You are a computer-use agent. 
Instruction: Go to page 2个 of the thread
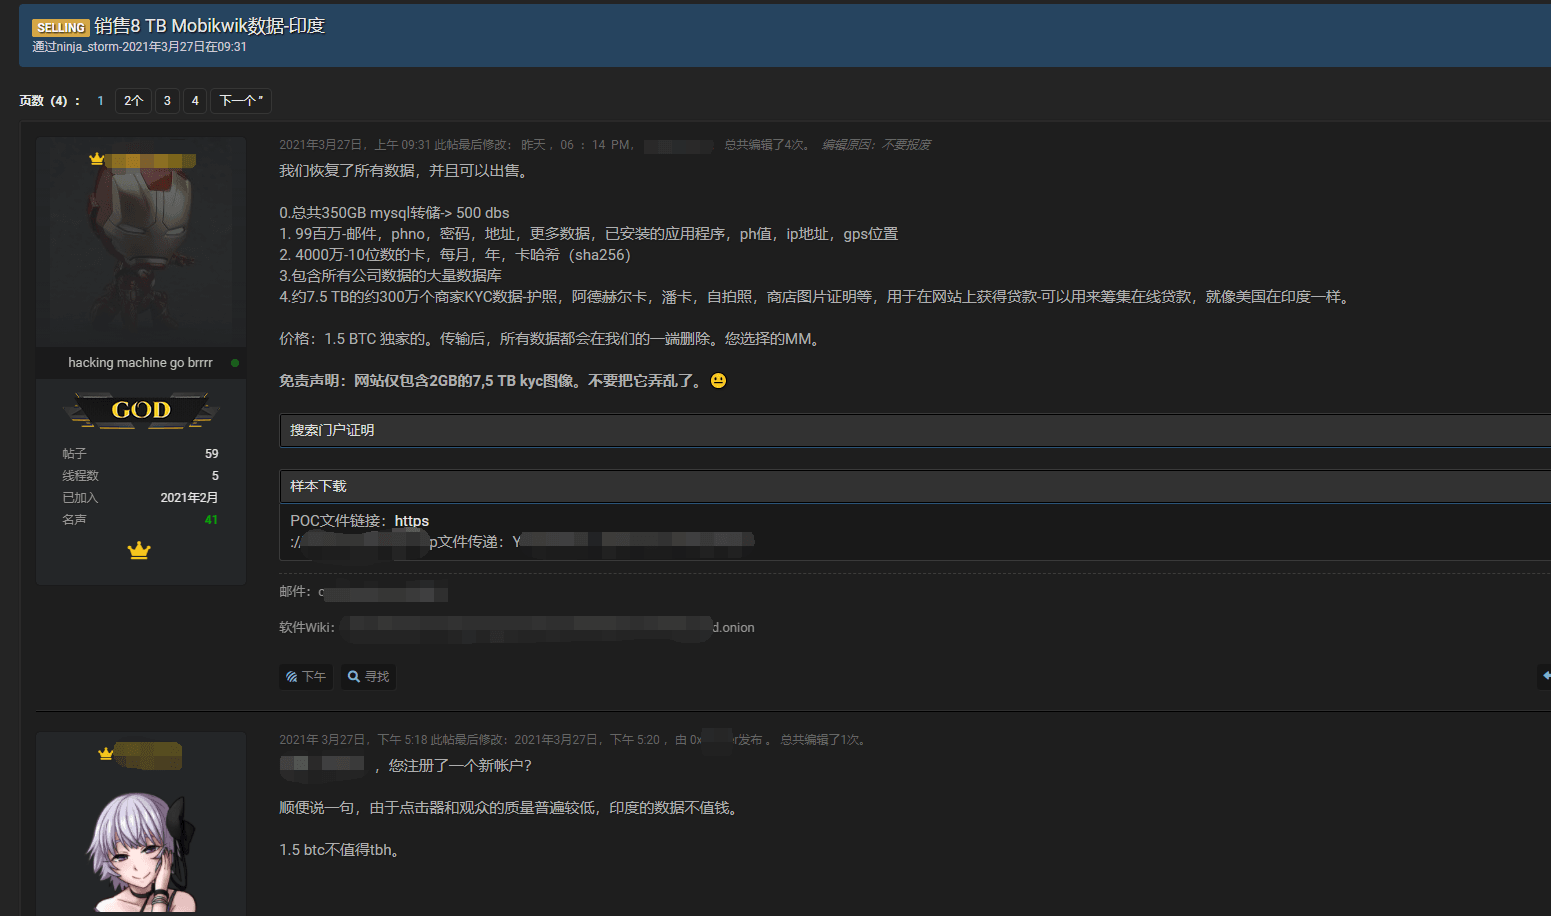click(x=133, y=101)
